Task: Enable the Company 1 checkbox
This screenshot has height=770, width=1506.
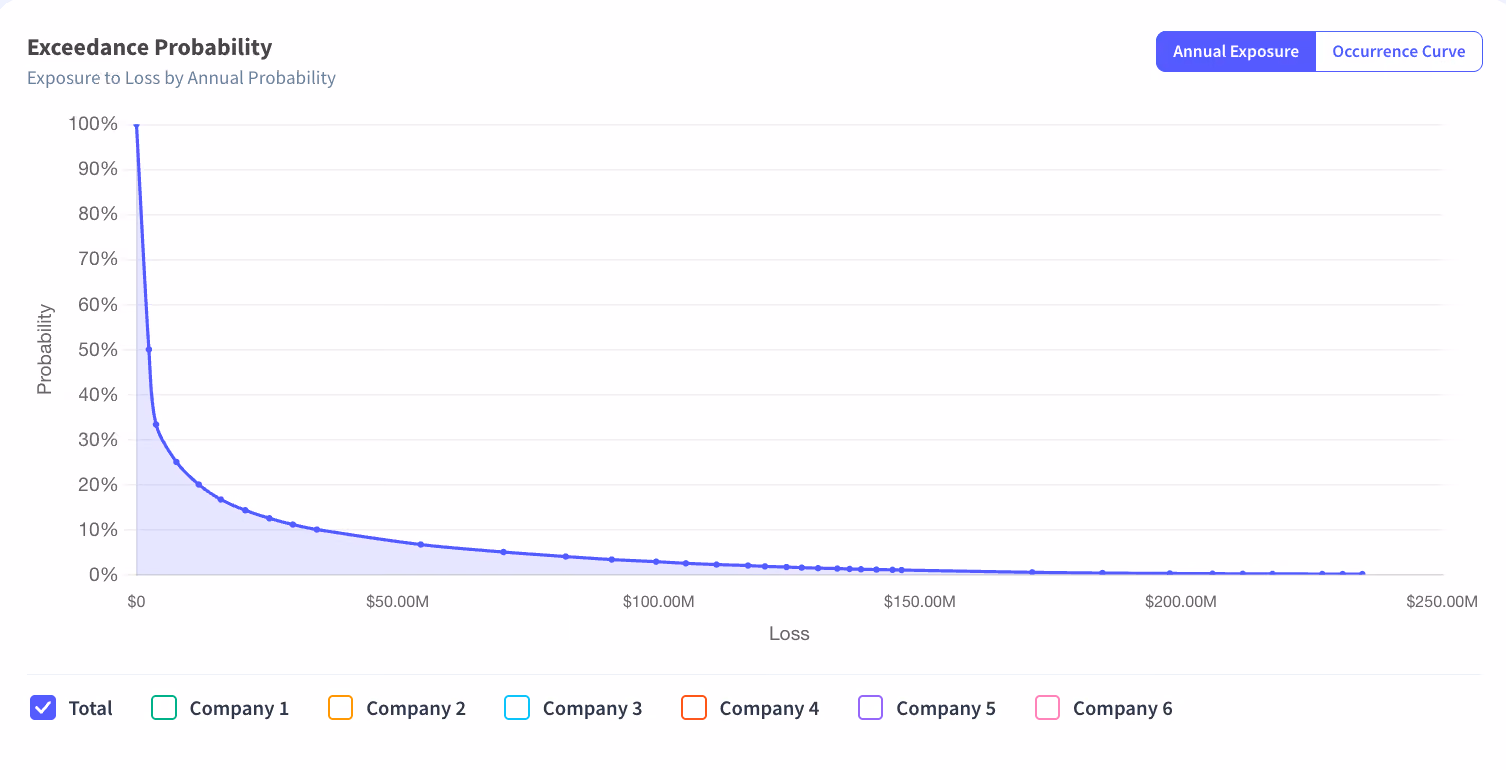Action: tap(164, 708)
